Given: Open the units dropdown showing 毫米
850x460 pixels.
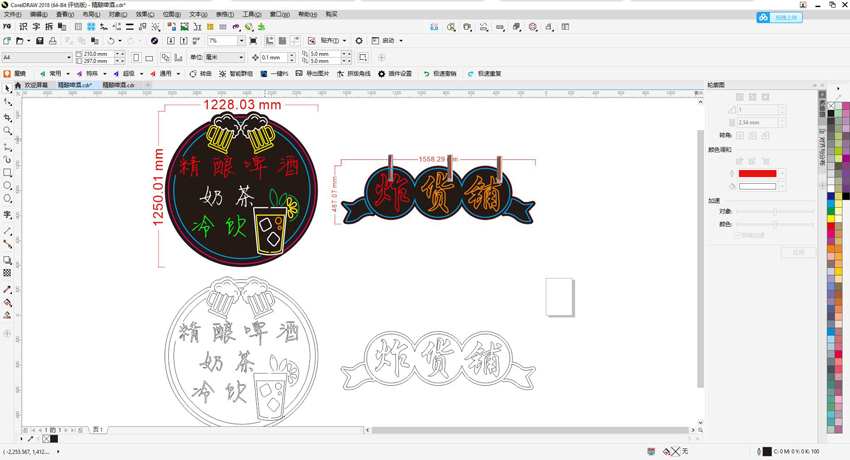Looking at the screenshot, I should coord(241,57).
